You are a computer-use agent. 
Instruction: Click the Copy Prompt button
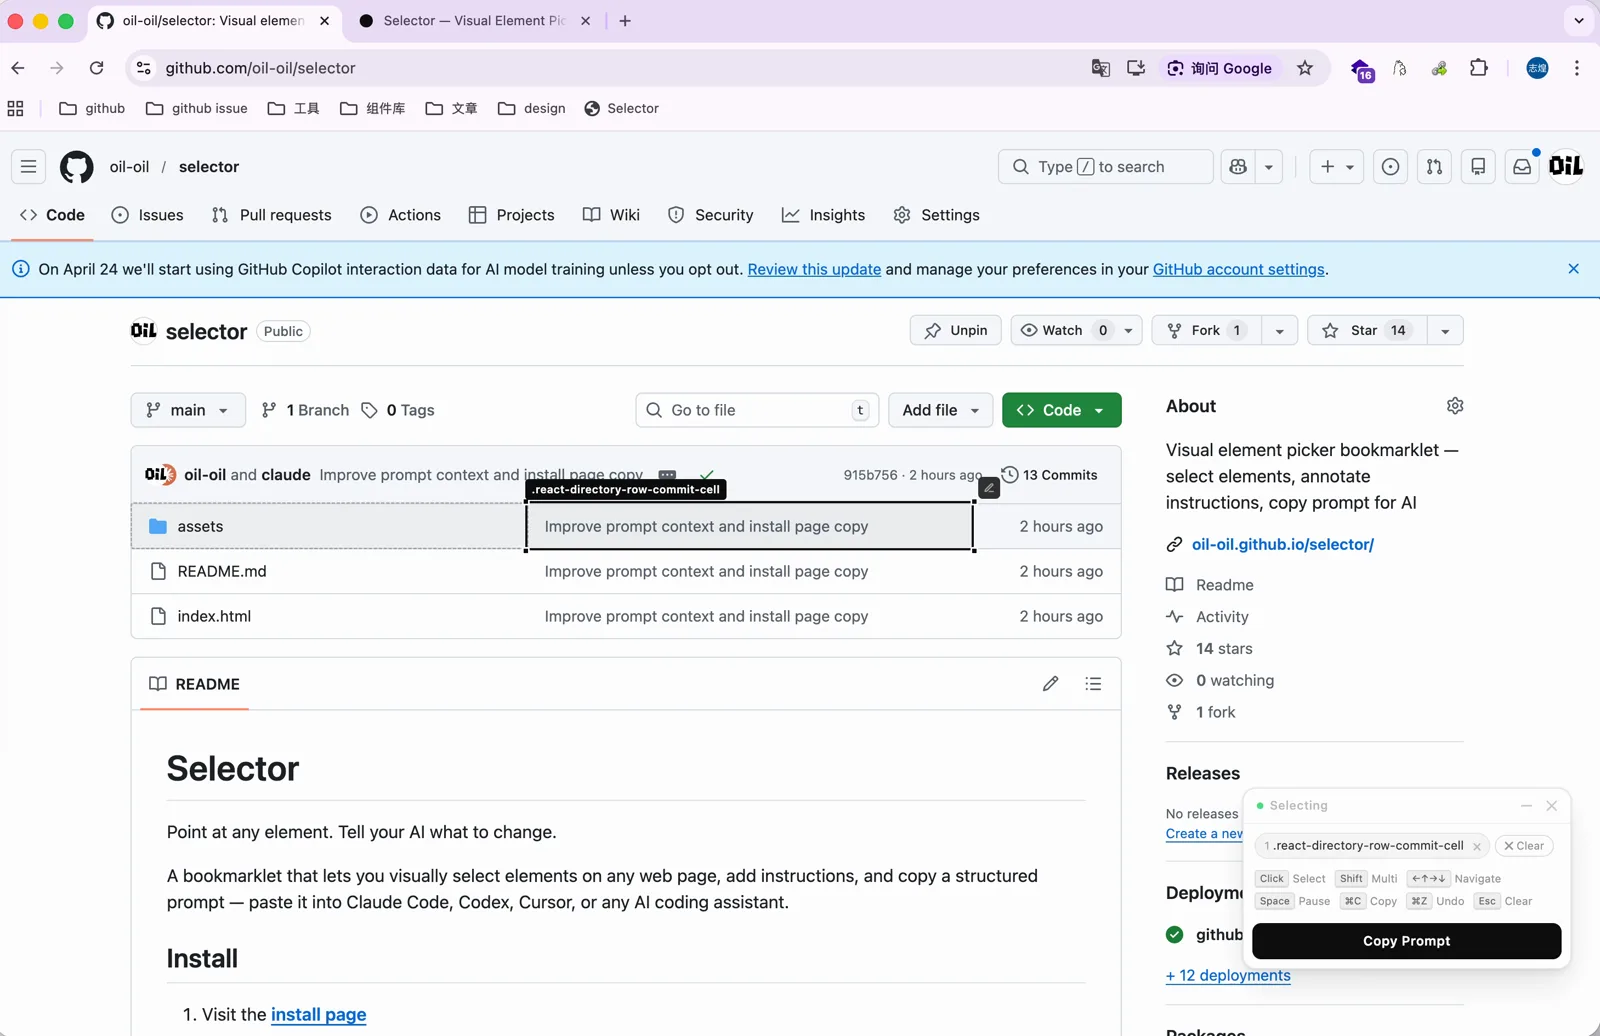[1406, 941]
